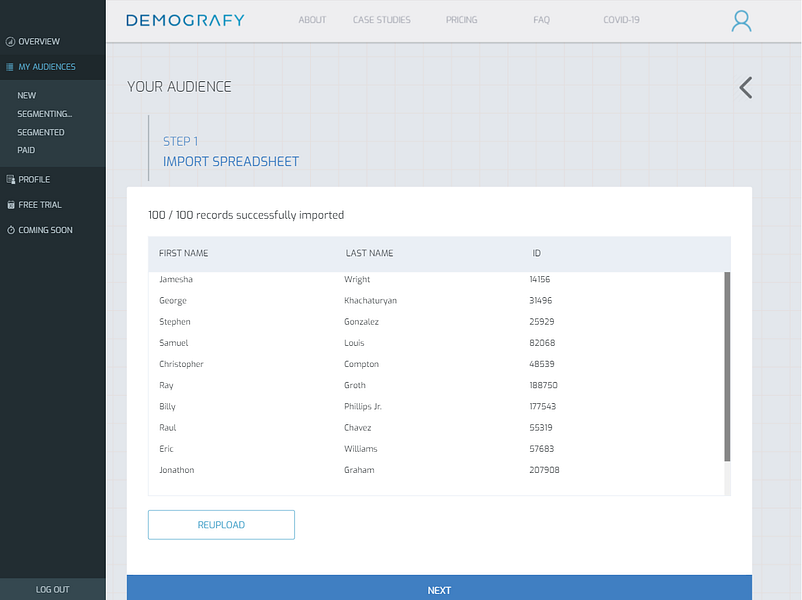Click the records successfully imported message
802x600 pixels.
pos(246,215)
